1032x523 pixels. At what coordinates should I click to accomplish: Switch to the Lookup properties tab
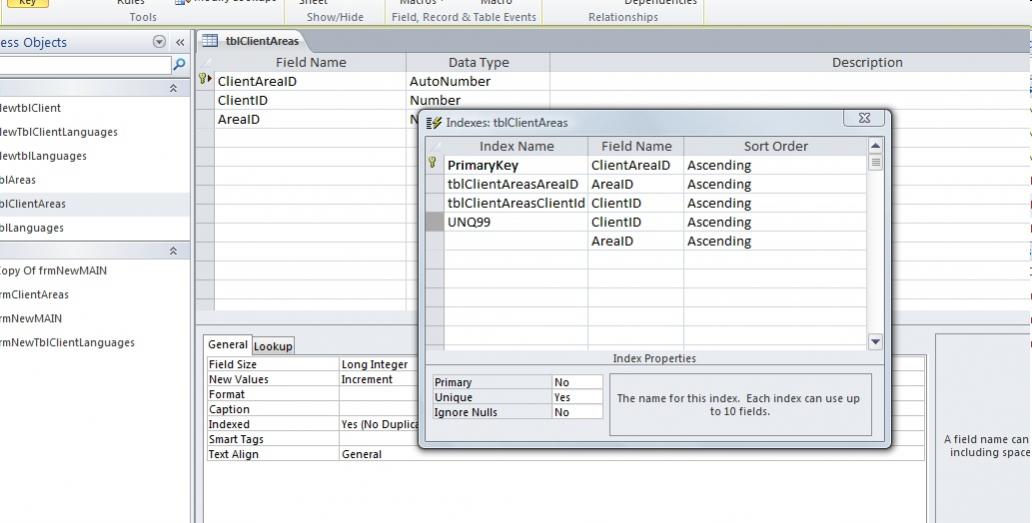272,346
